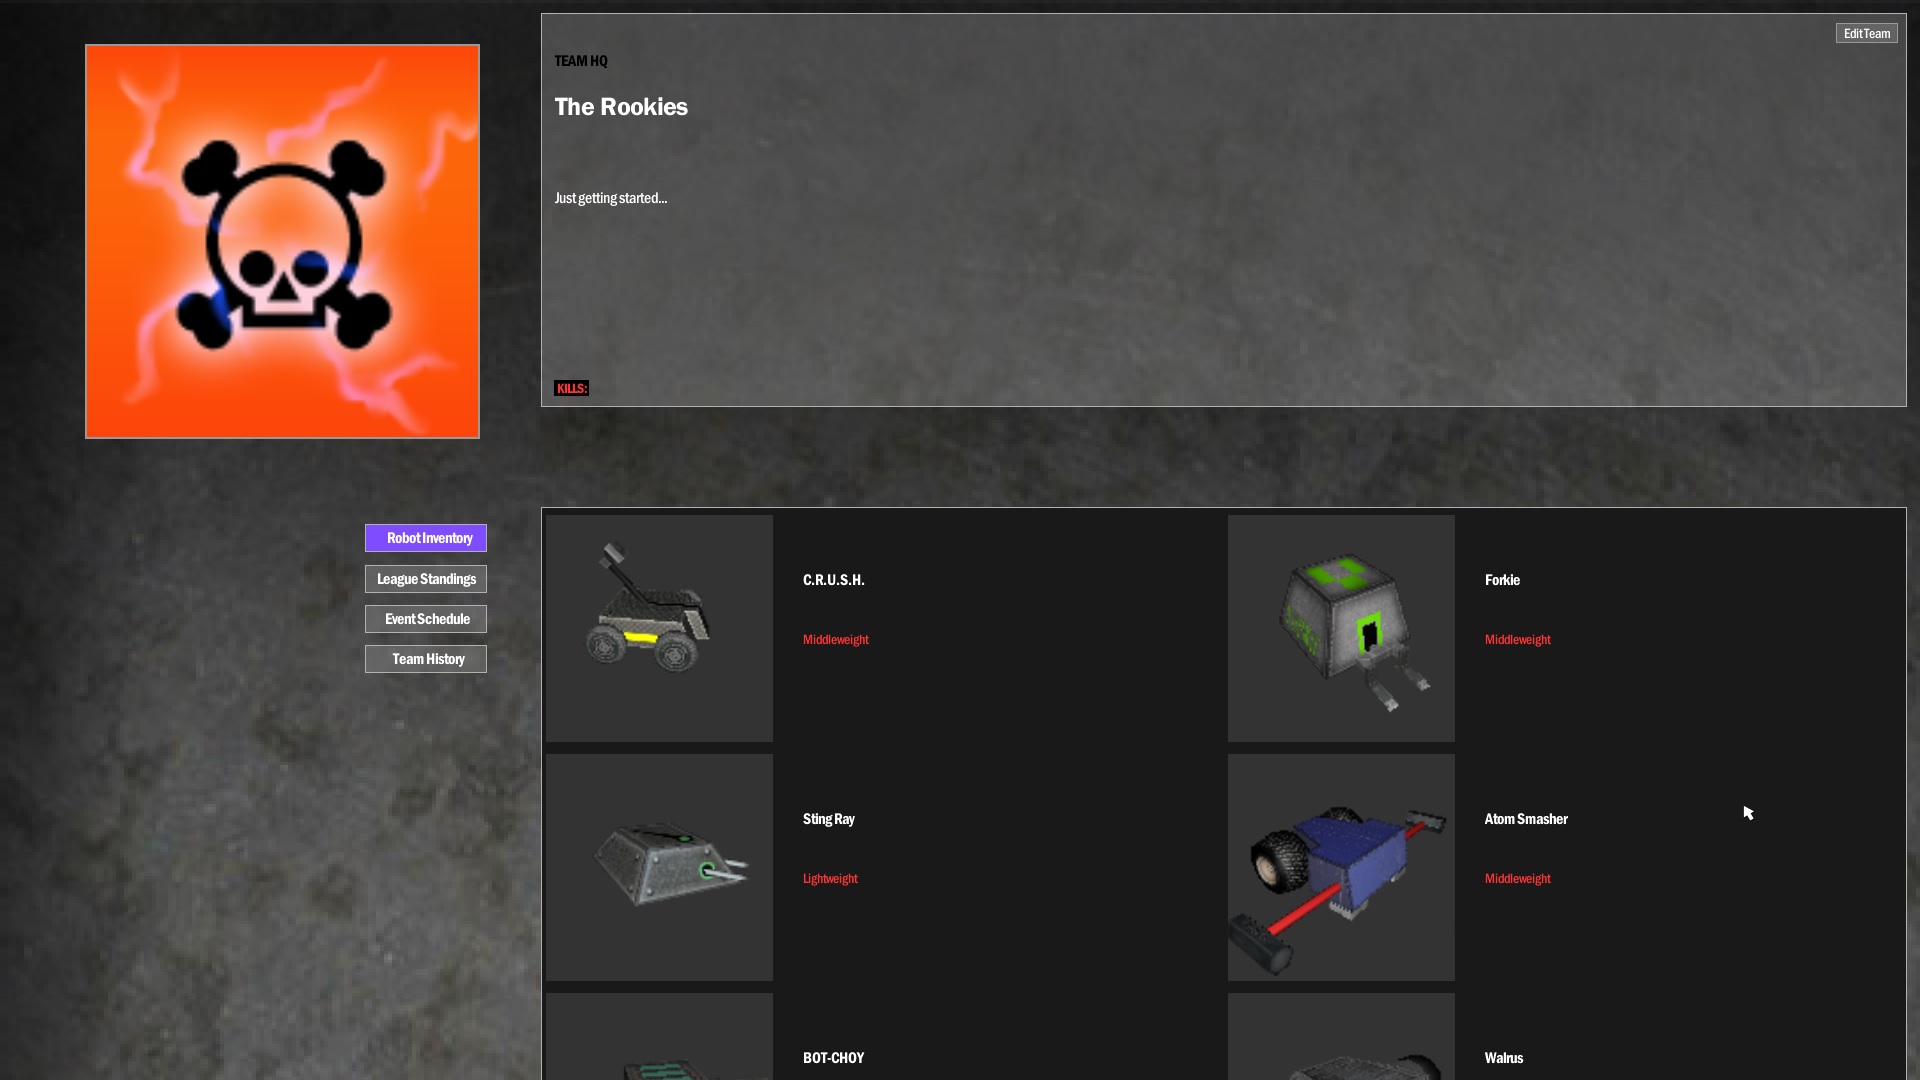Image resolution: width=1920 pixels, height=1080 pixels.
Task: Click the BOT-CHOY name label
Action: (x=833, y=1058)
